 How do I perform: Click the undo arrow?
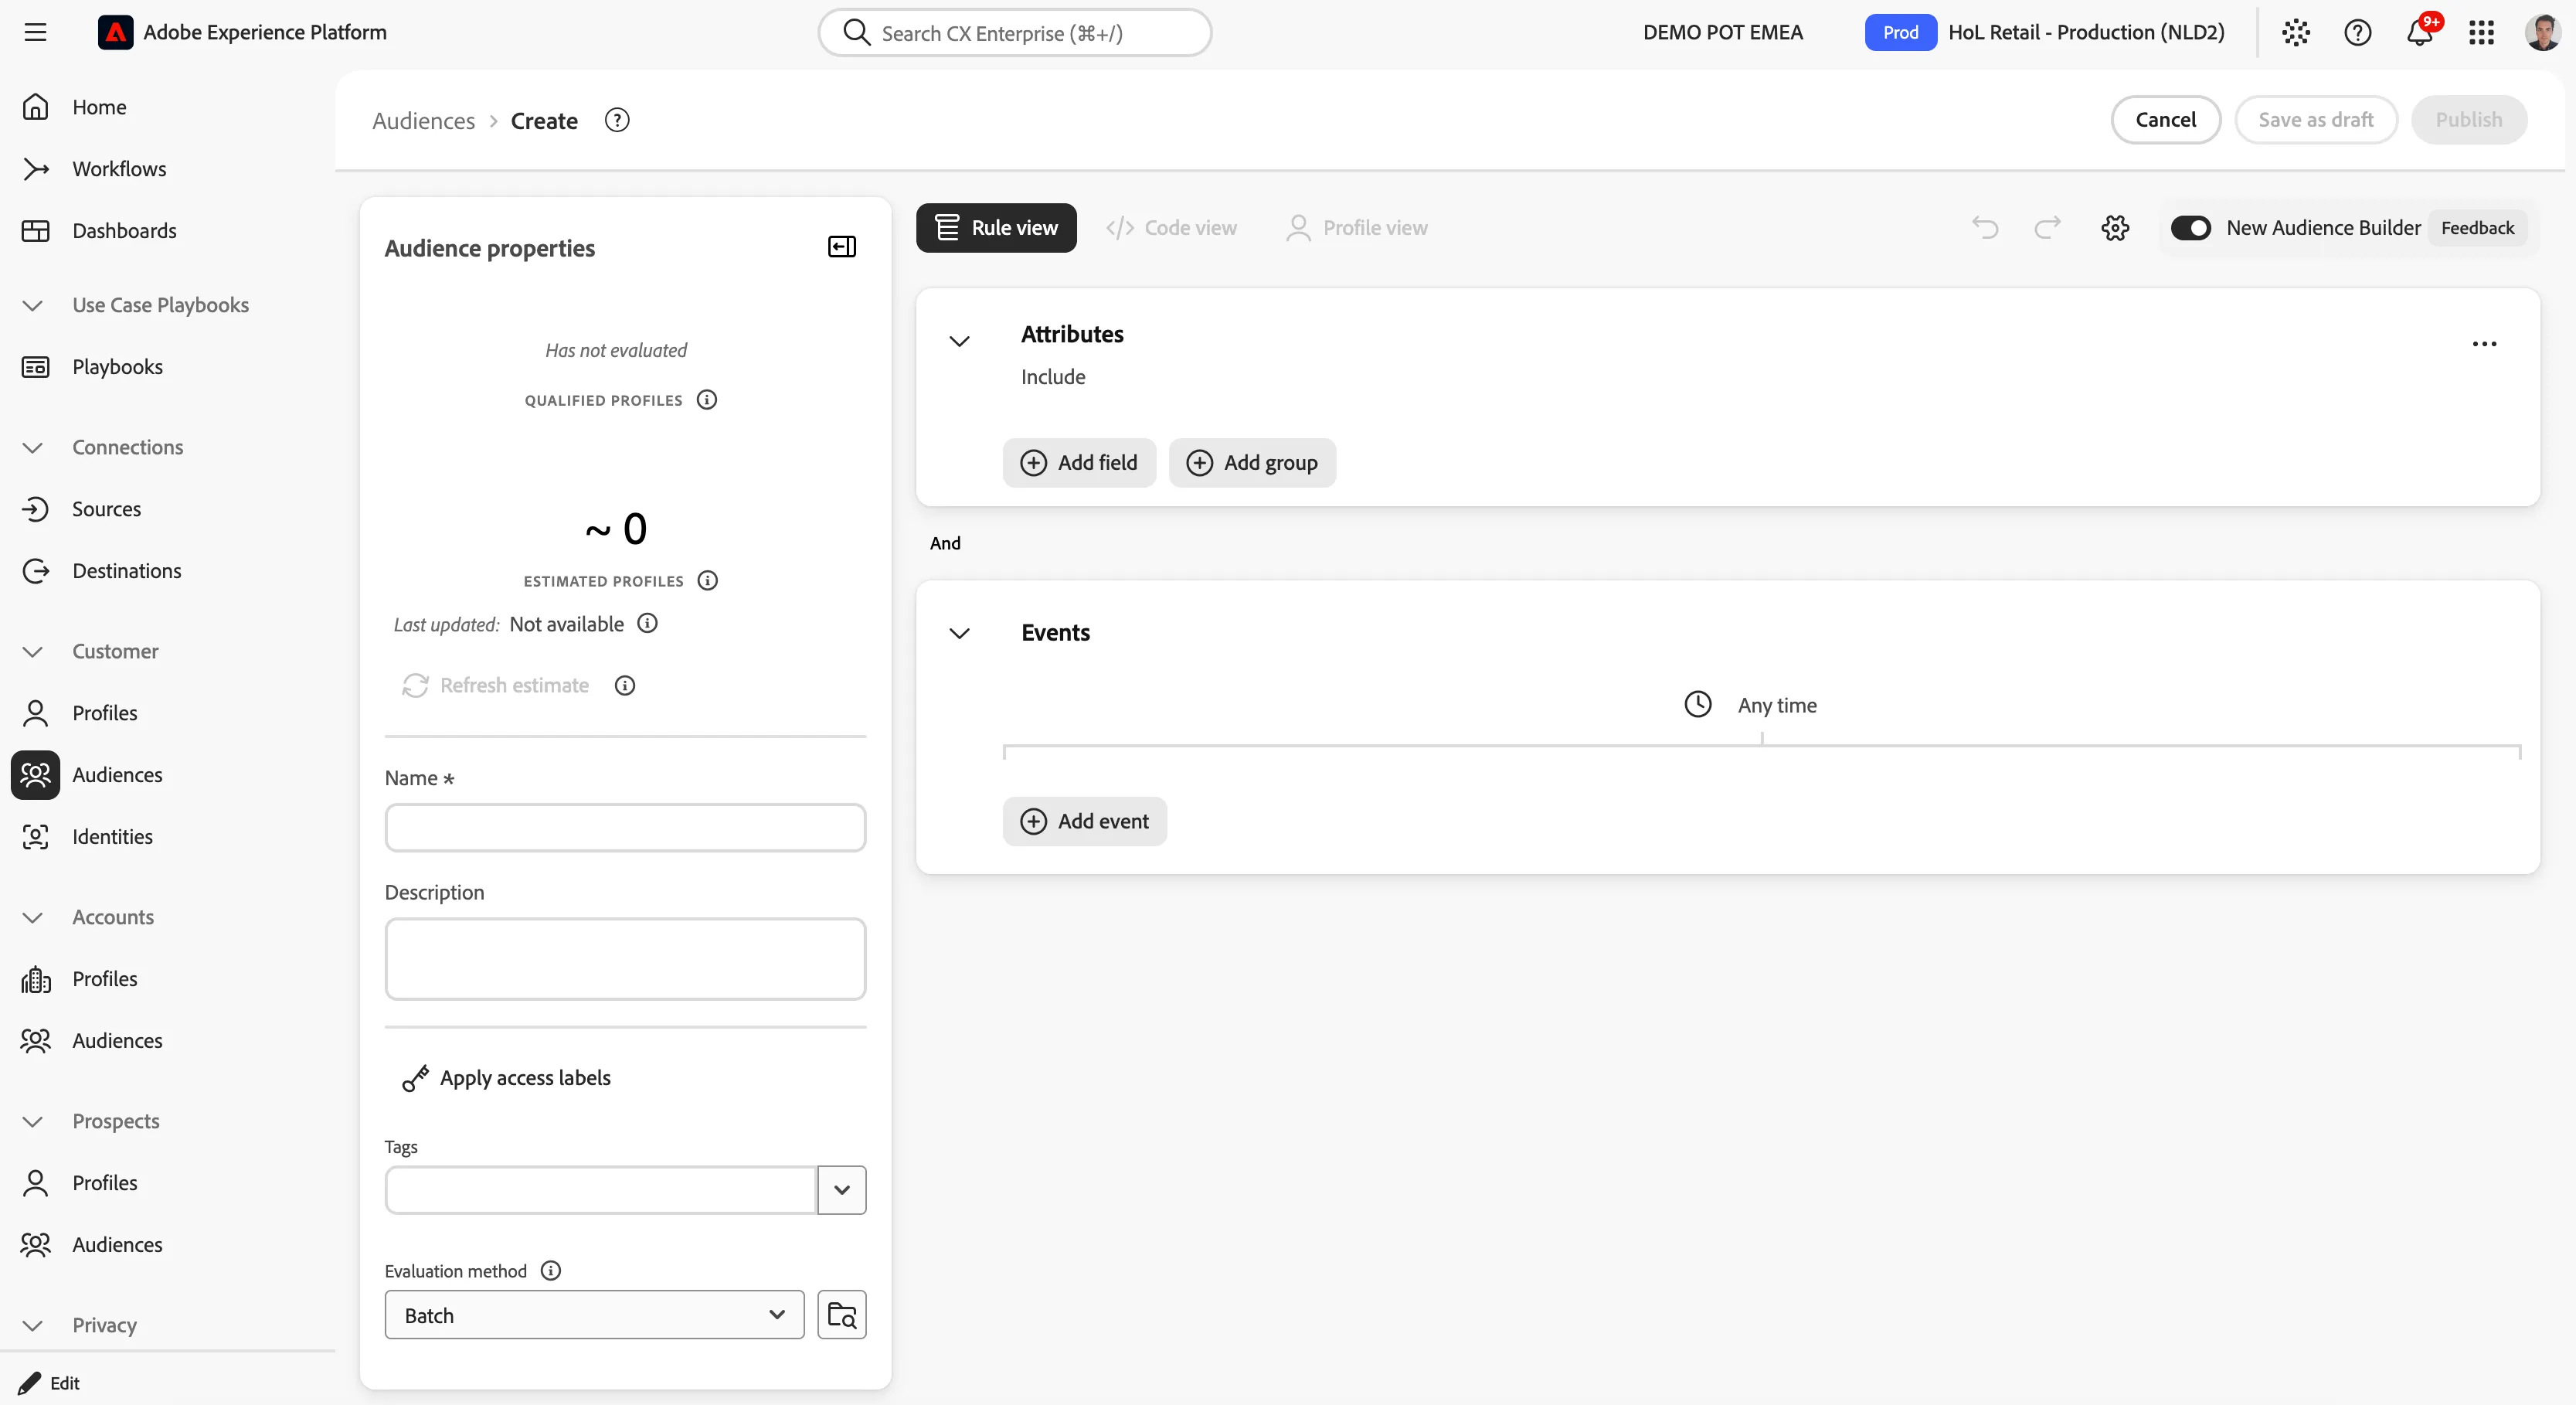1985,228
